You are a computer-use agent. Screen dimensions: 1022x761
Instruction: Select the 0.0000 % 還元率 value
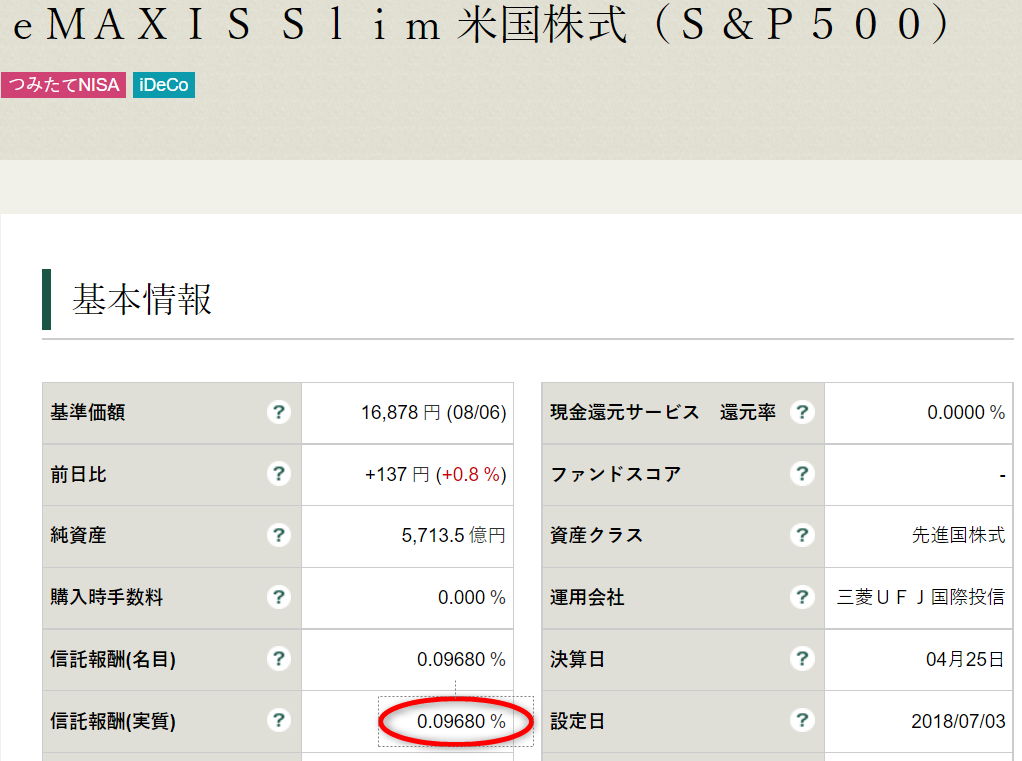tap(966, 412)
